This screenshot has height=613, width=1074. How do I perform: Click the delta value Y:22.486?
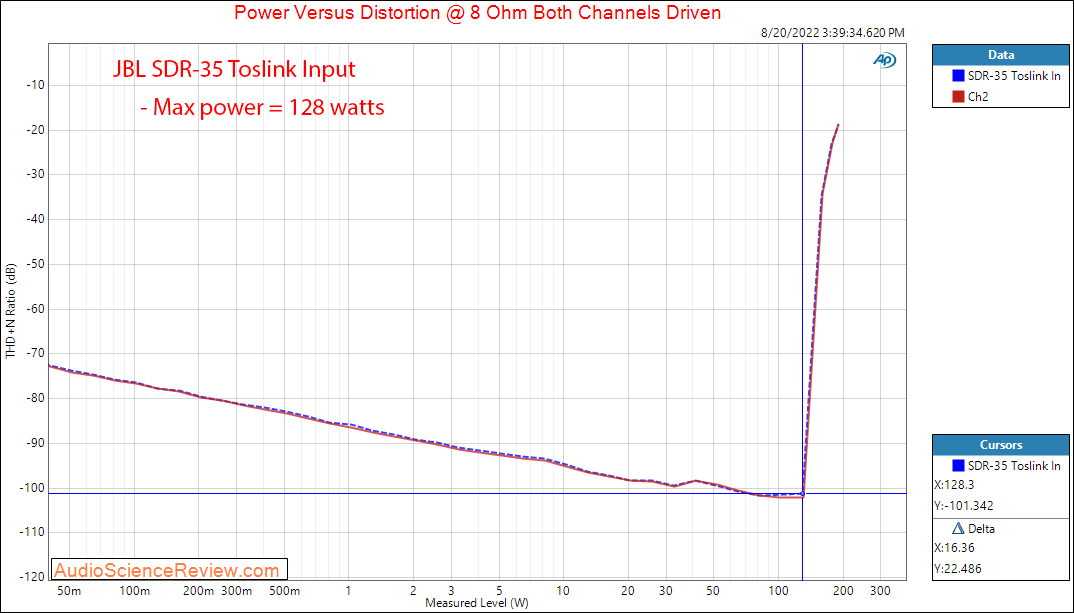959,568
